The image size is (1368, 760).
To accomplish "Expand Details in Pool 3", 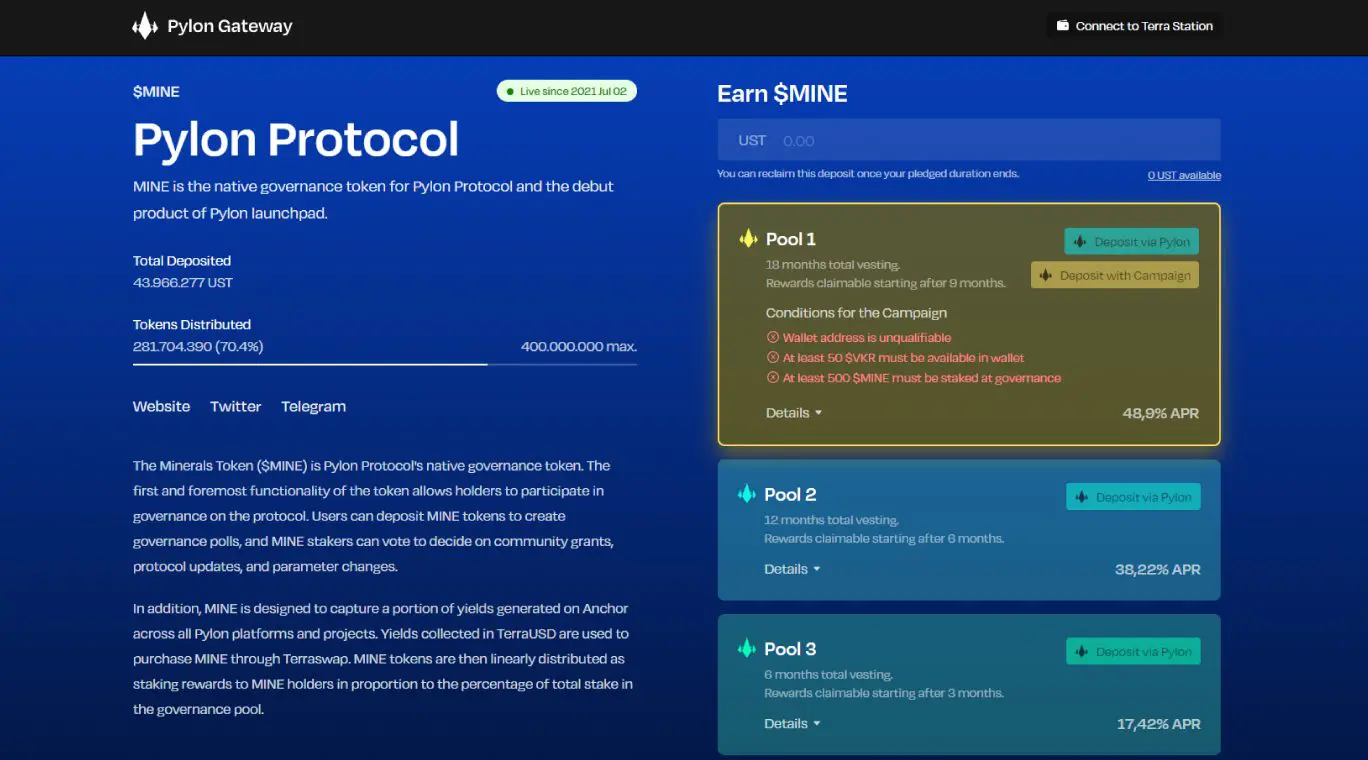I will pos(792,724).
